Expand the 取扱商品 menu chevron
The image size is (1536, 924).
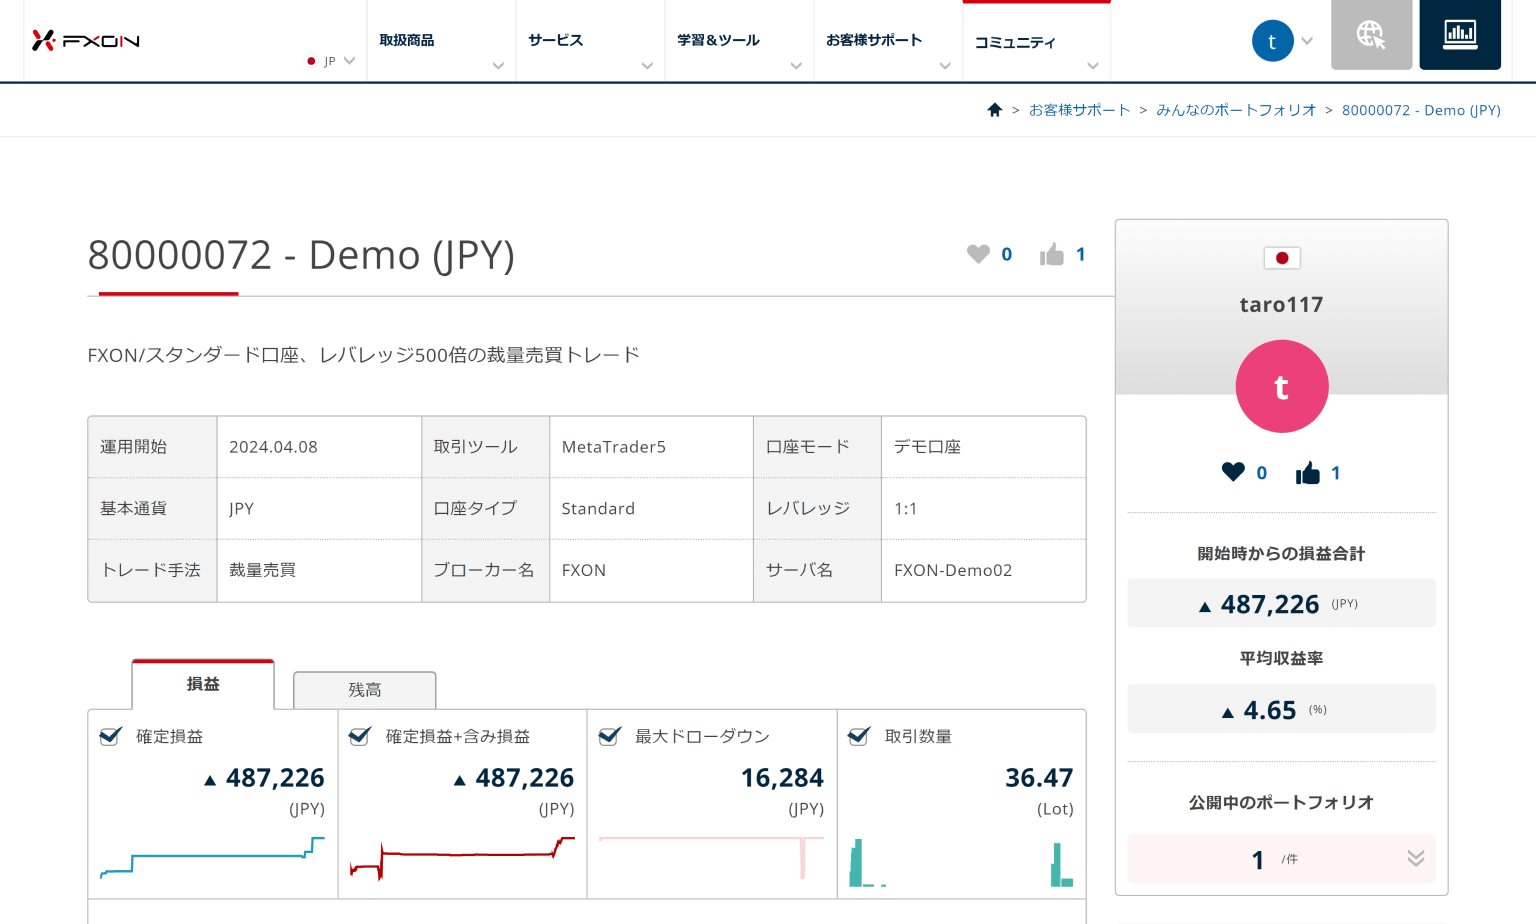[498, 66]
